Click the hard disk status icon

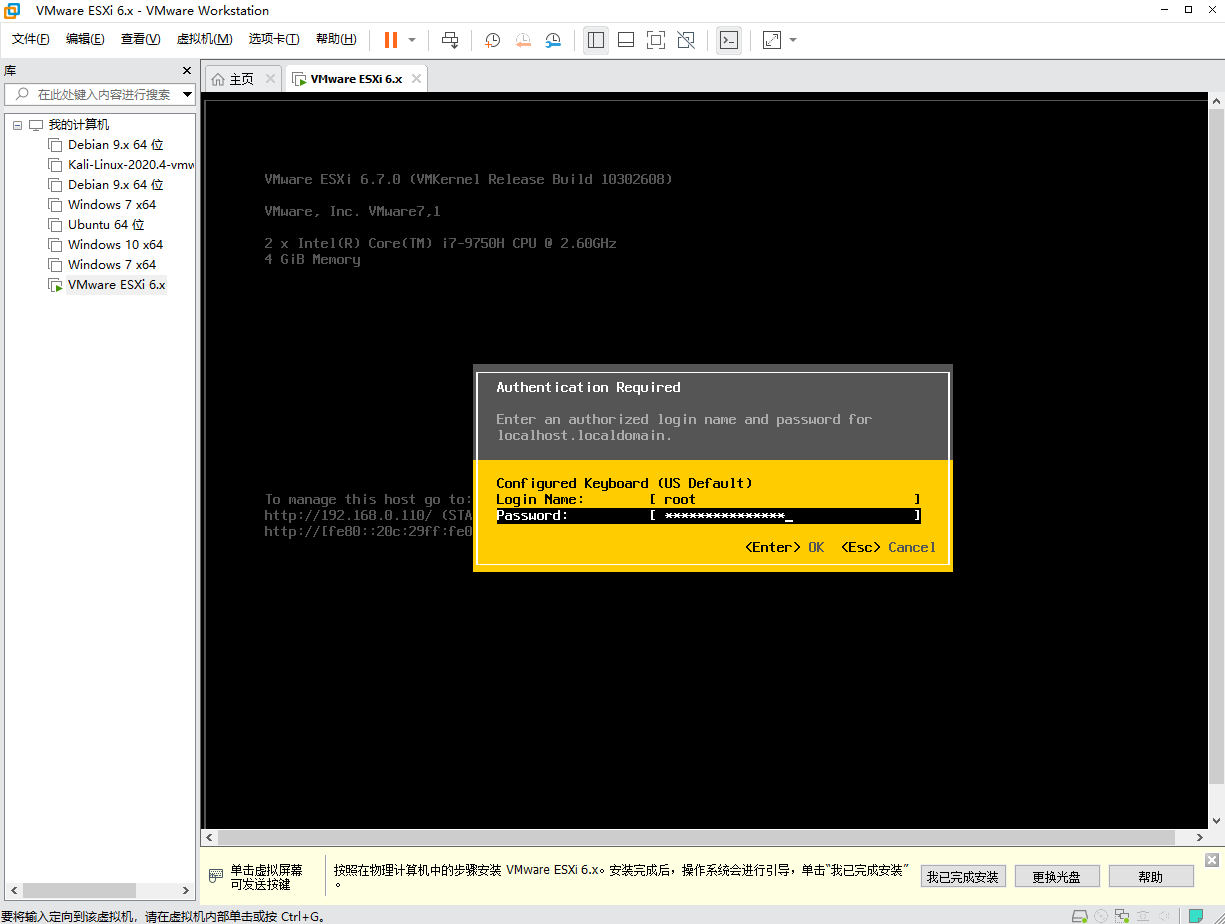pyautogui.click(x=1079, y=916)
